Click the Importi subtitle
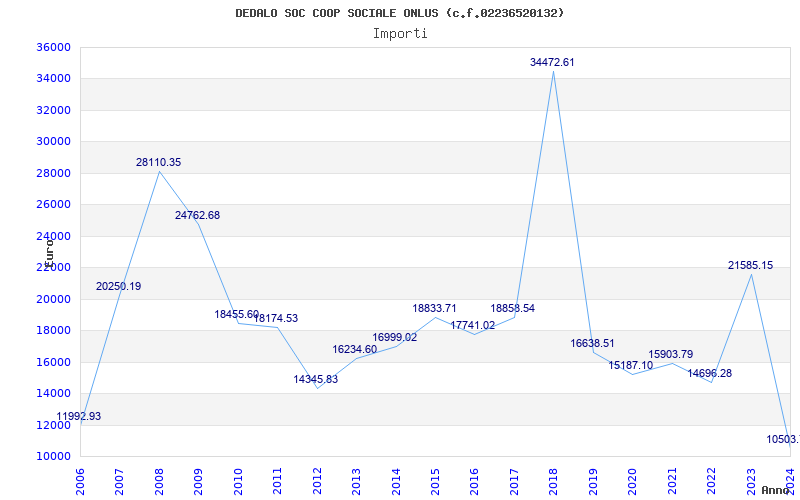 click(x=400, y=34)
